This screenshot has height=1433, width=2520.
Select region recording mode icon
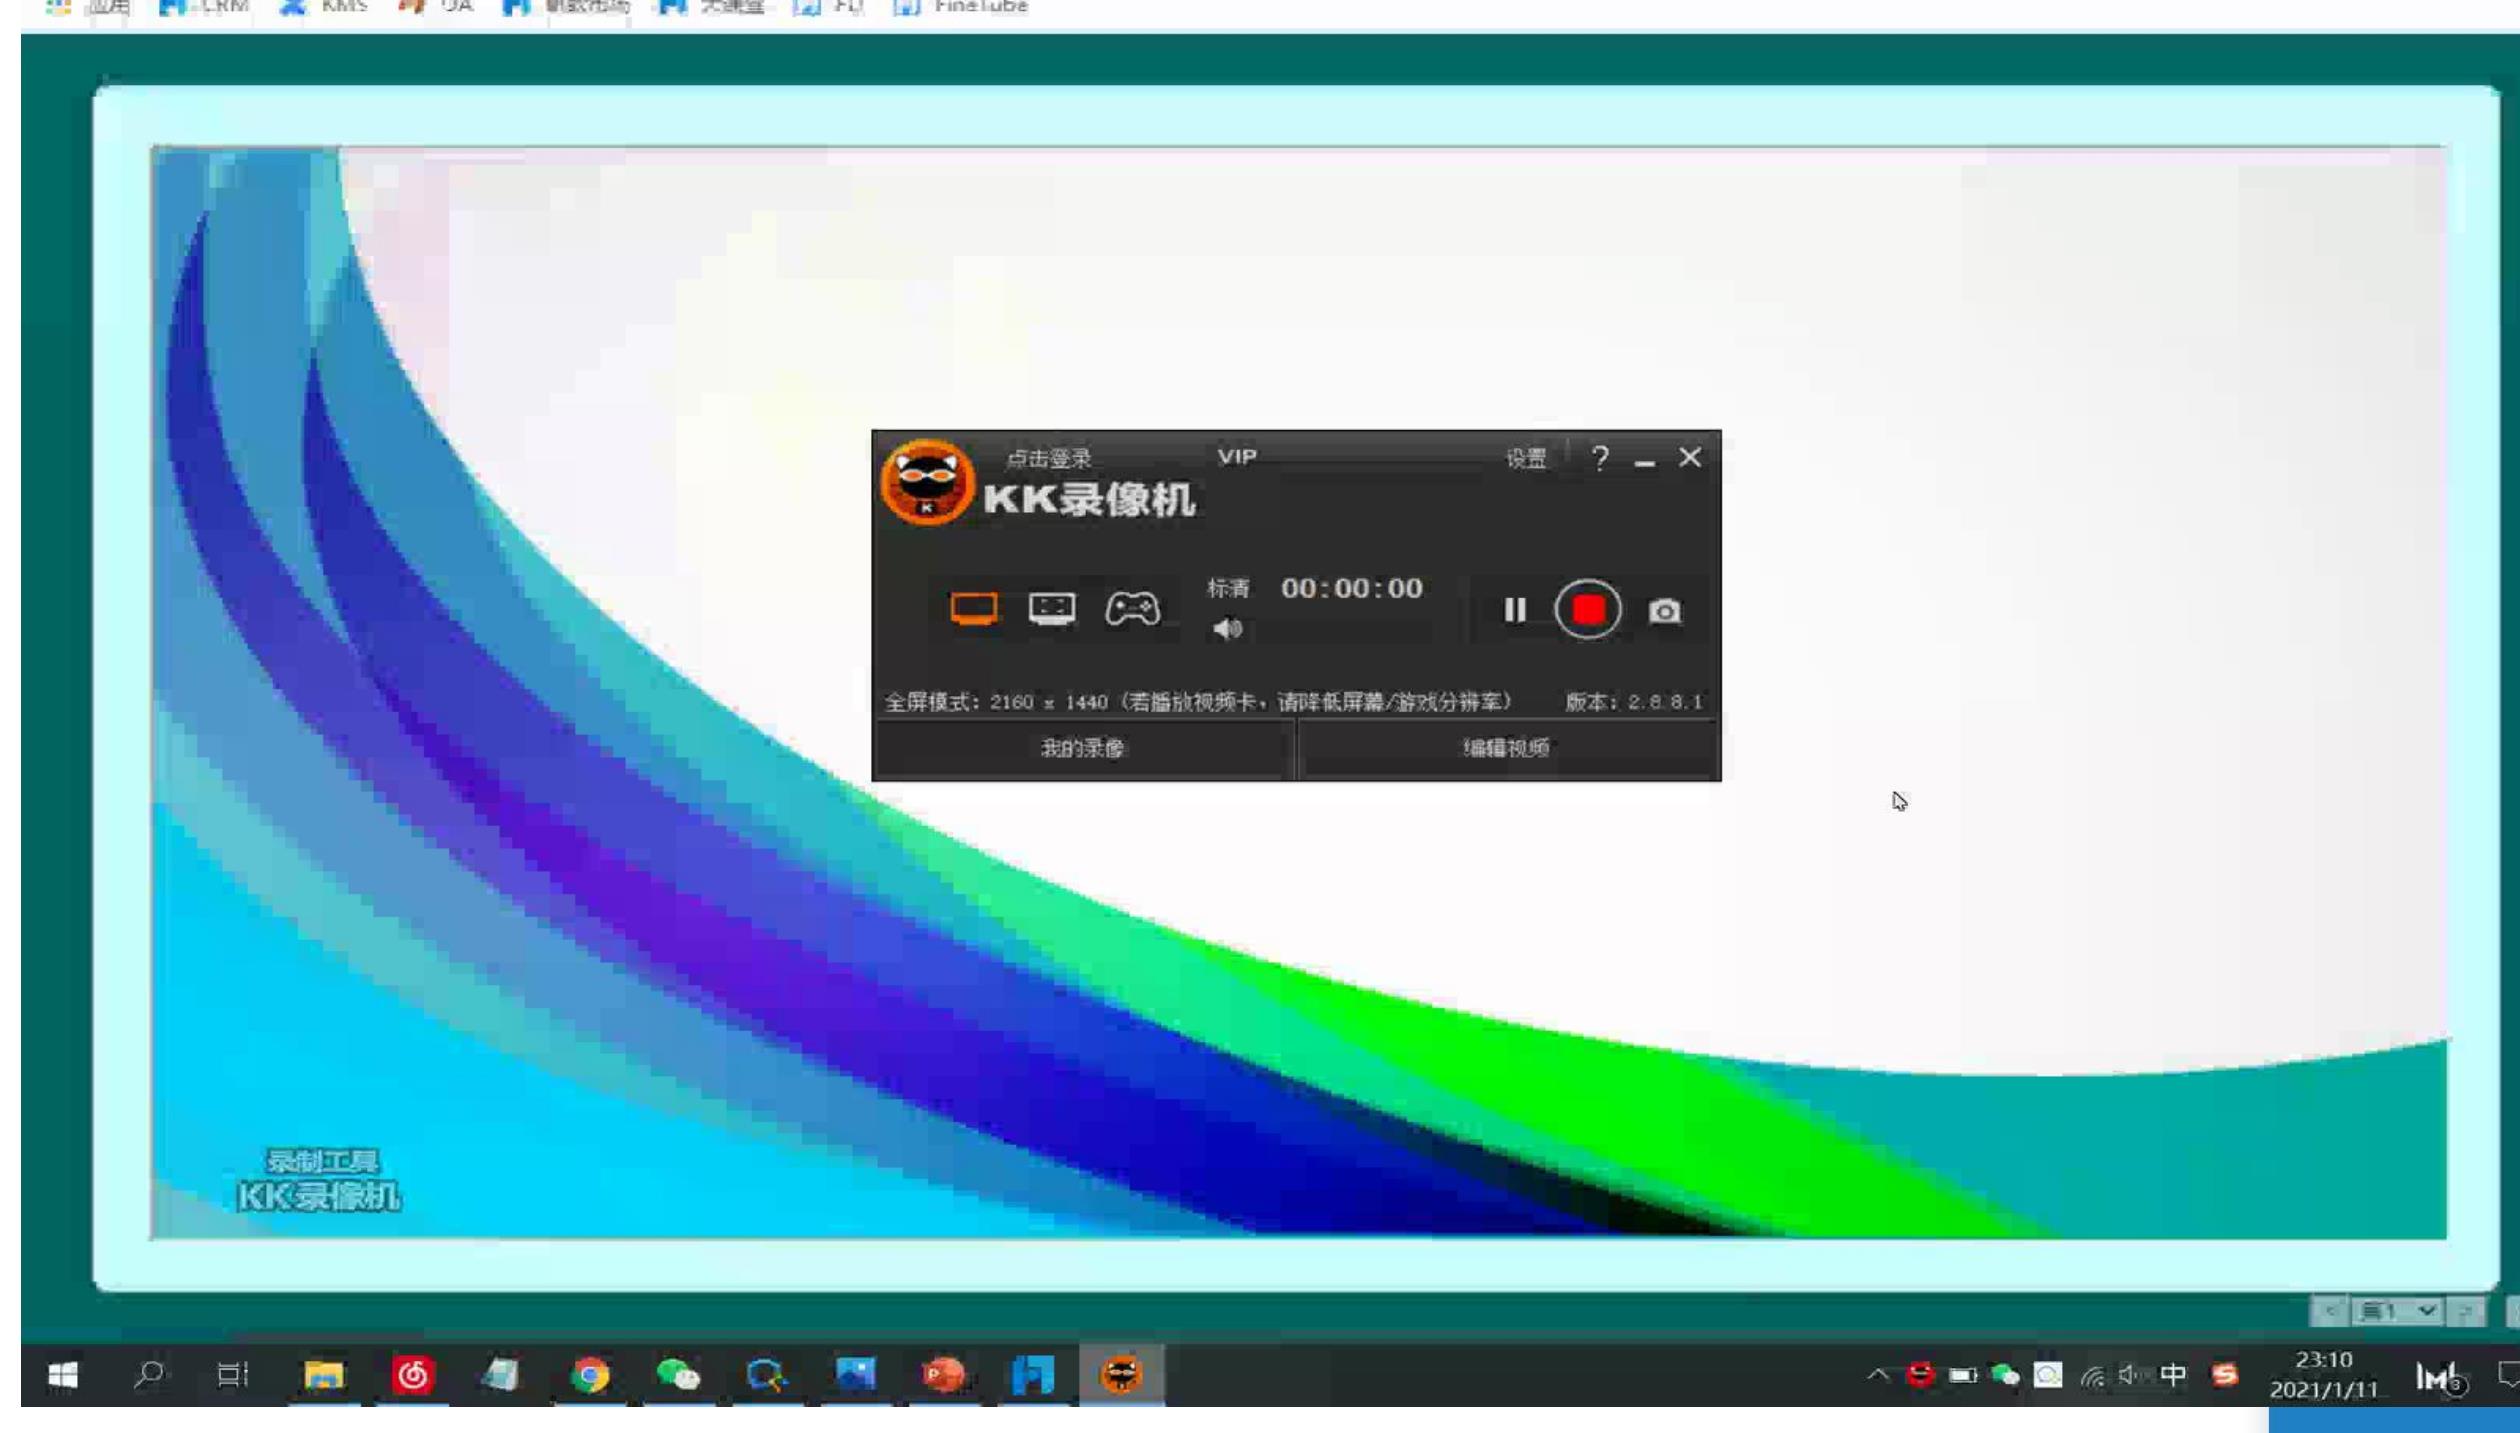click(x=1052, y=608)
